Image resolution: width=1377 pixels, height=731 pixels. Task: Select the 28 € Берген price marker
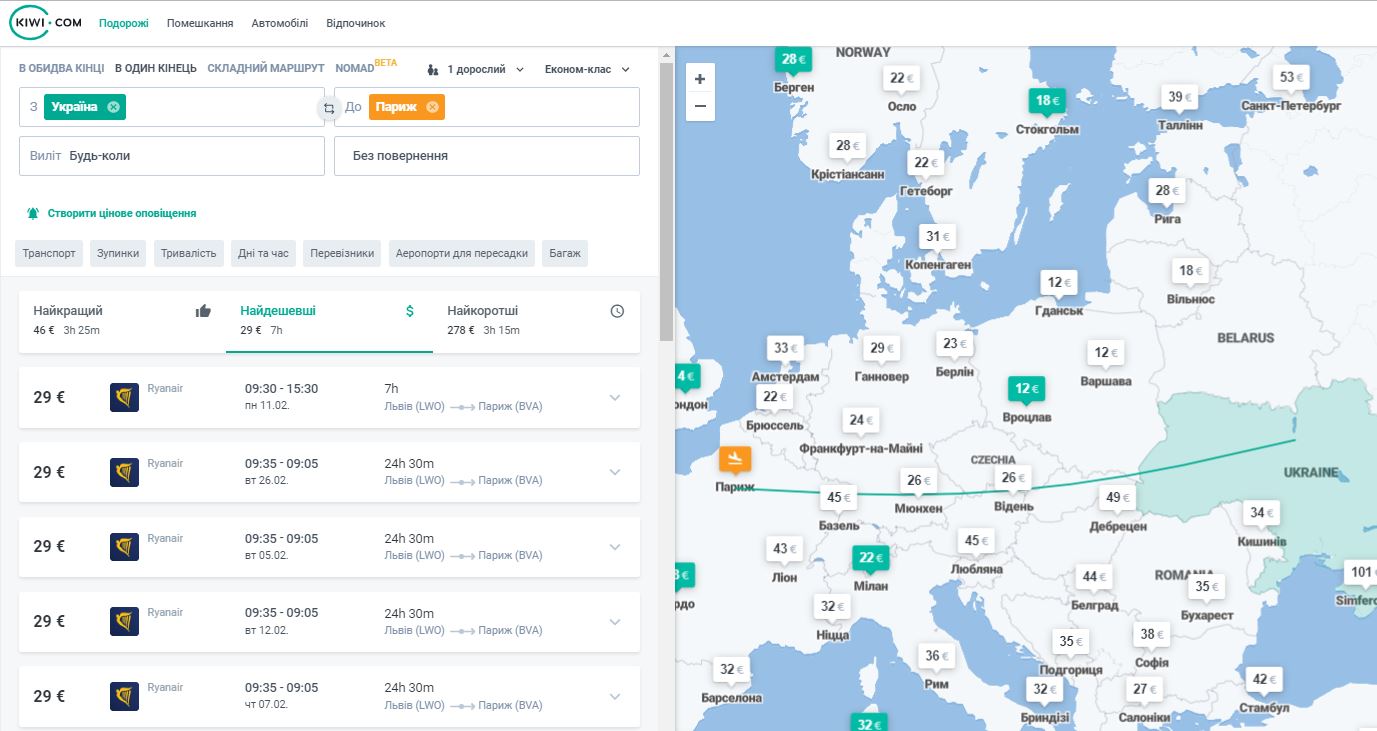click(x=793, y=59)
